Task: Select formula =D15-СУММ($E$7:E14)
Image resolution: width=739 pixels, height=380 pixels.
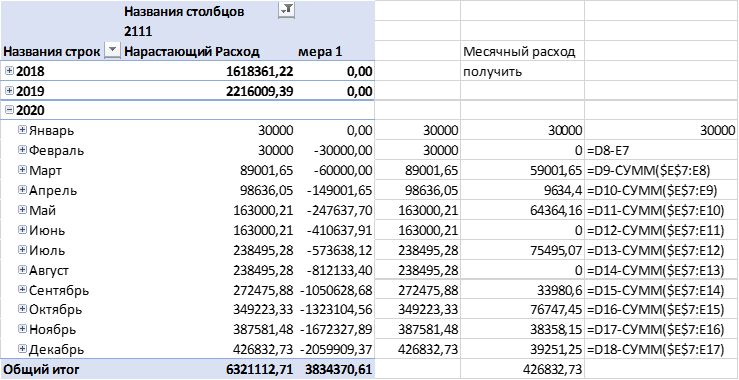Action: coord(656,291)
